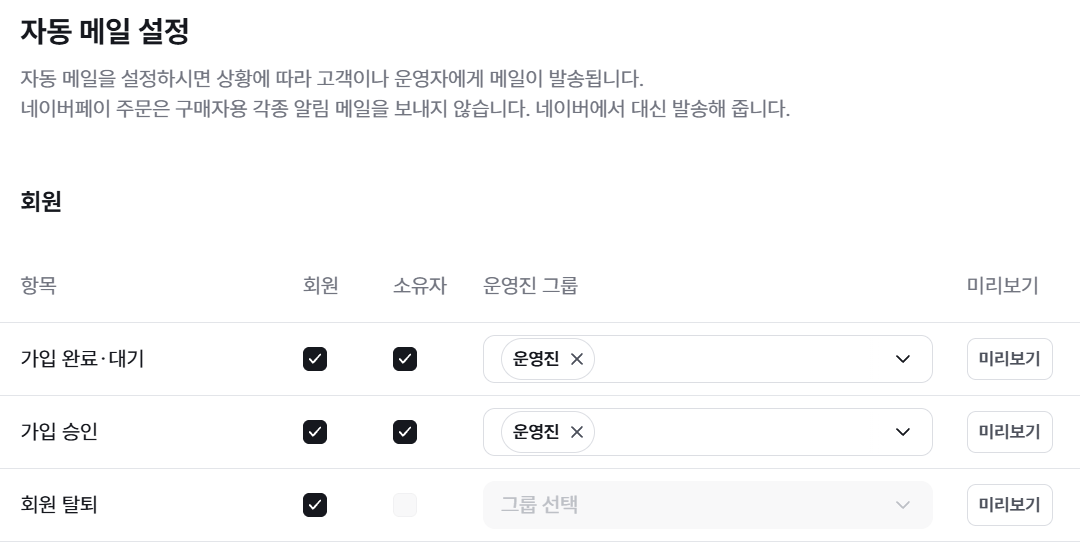
Task: Click the 운영진 그룹 column header
Action: click(x=530, y=286)
